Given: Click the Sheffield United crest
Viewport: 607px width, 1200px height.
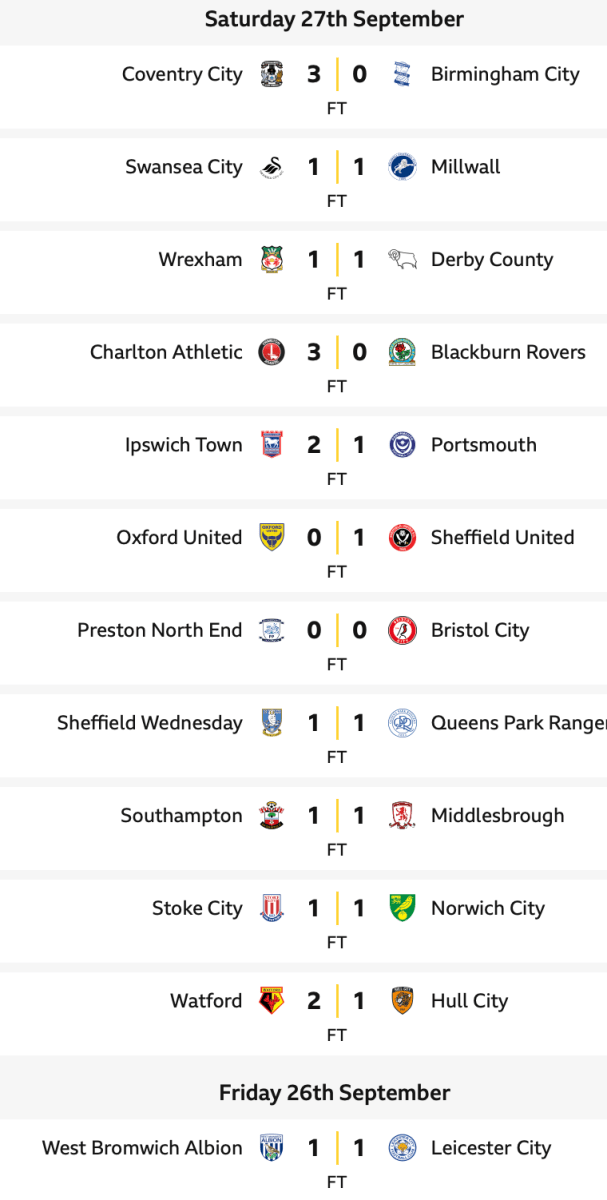Looking at the screenshot, I should point(402,538).
